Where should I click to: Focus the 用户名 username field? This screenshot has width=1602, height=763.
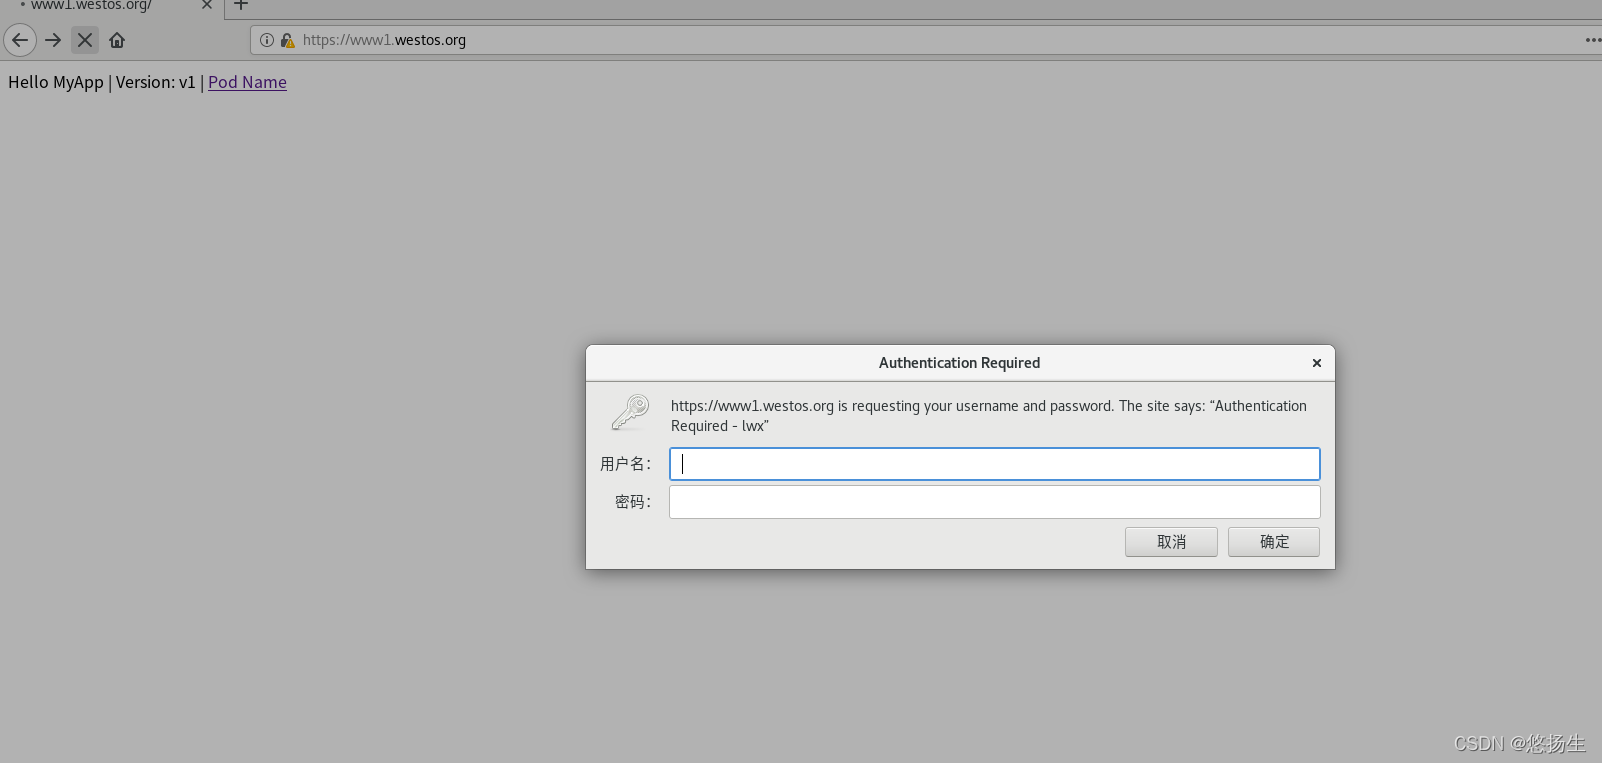[x=995, y=464]
